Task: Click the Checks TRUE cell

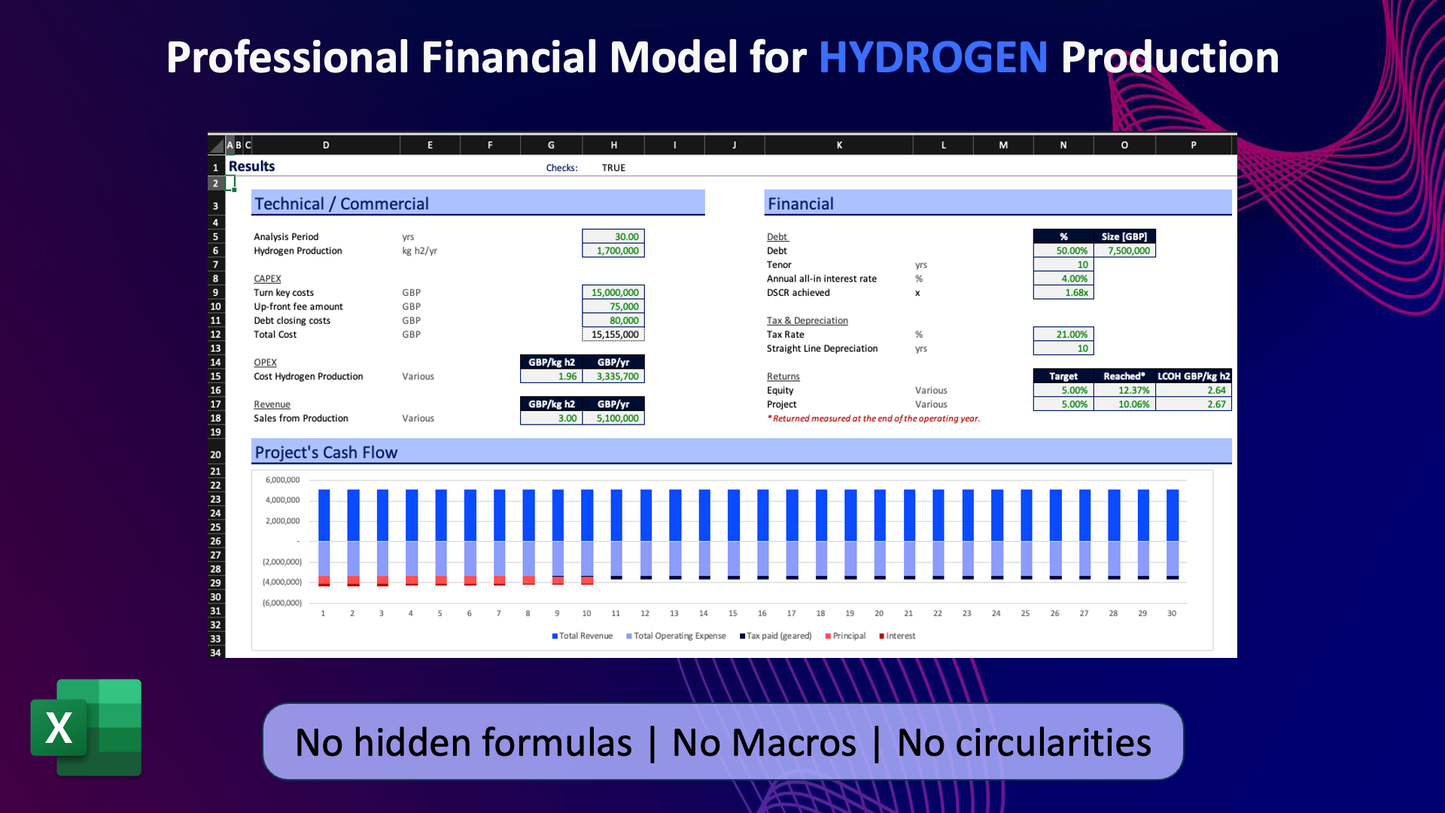Action: 613,168
